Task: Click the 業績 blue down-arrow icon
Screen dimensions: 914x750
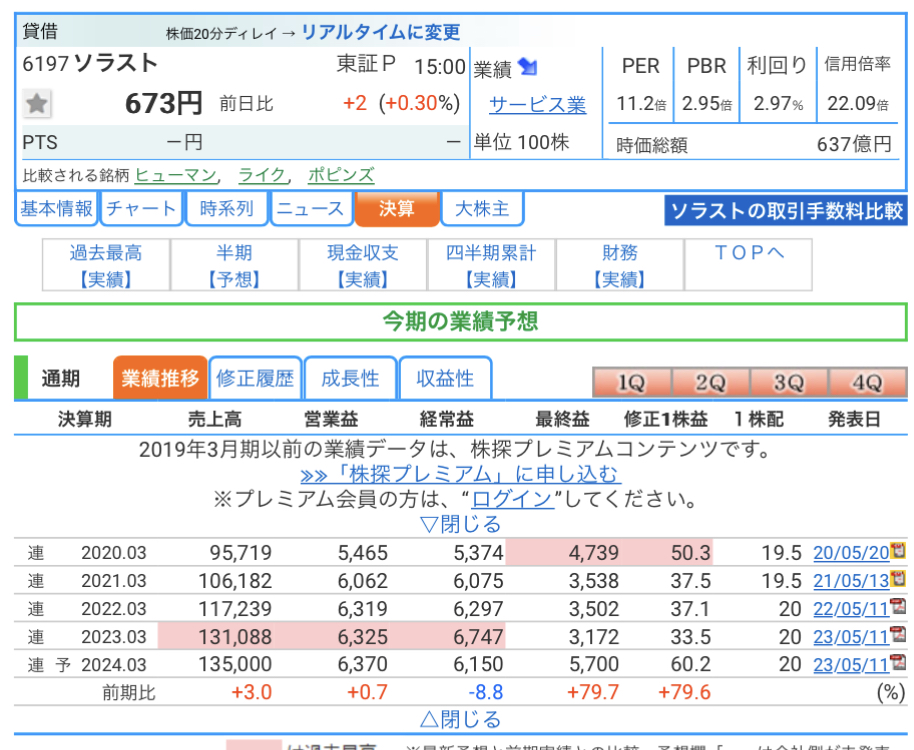Action: click(x=528, y=67)
